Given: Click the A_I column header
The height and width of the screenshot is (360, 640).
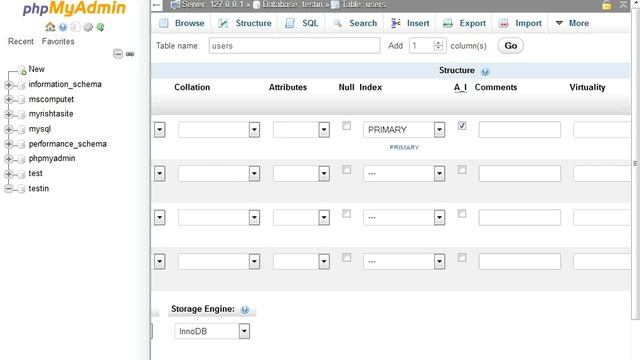Looking at the screenshot, I should [x=460, y=87].
